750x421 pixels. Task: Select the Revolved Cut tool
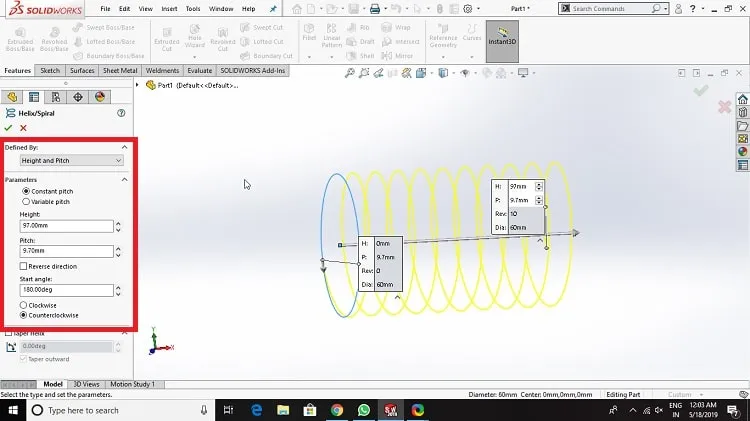pos(222,39)
